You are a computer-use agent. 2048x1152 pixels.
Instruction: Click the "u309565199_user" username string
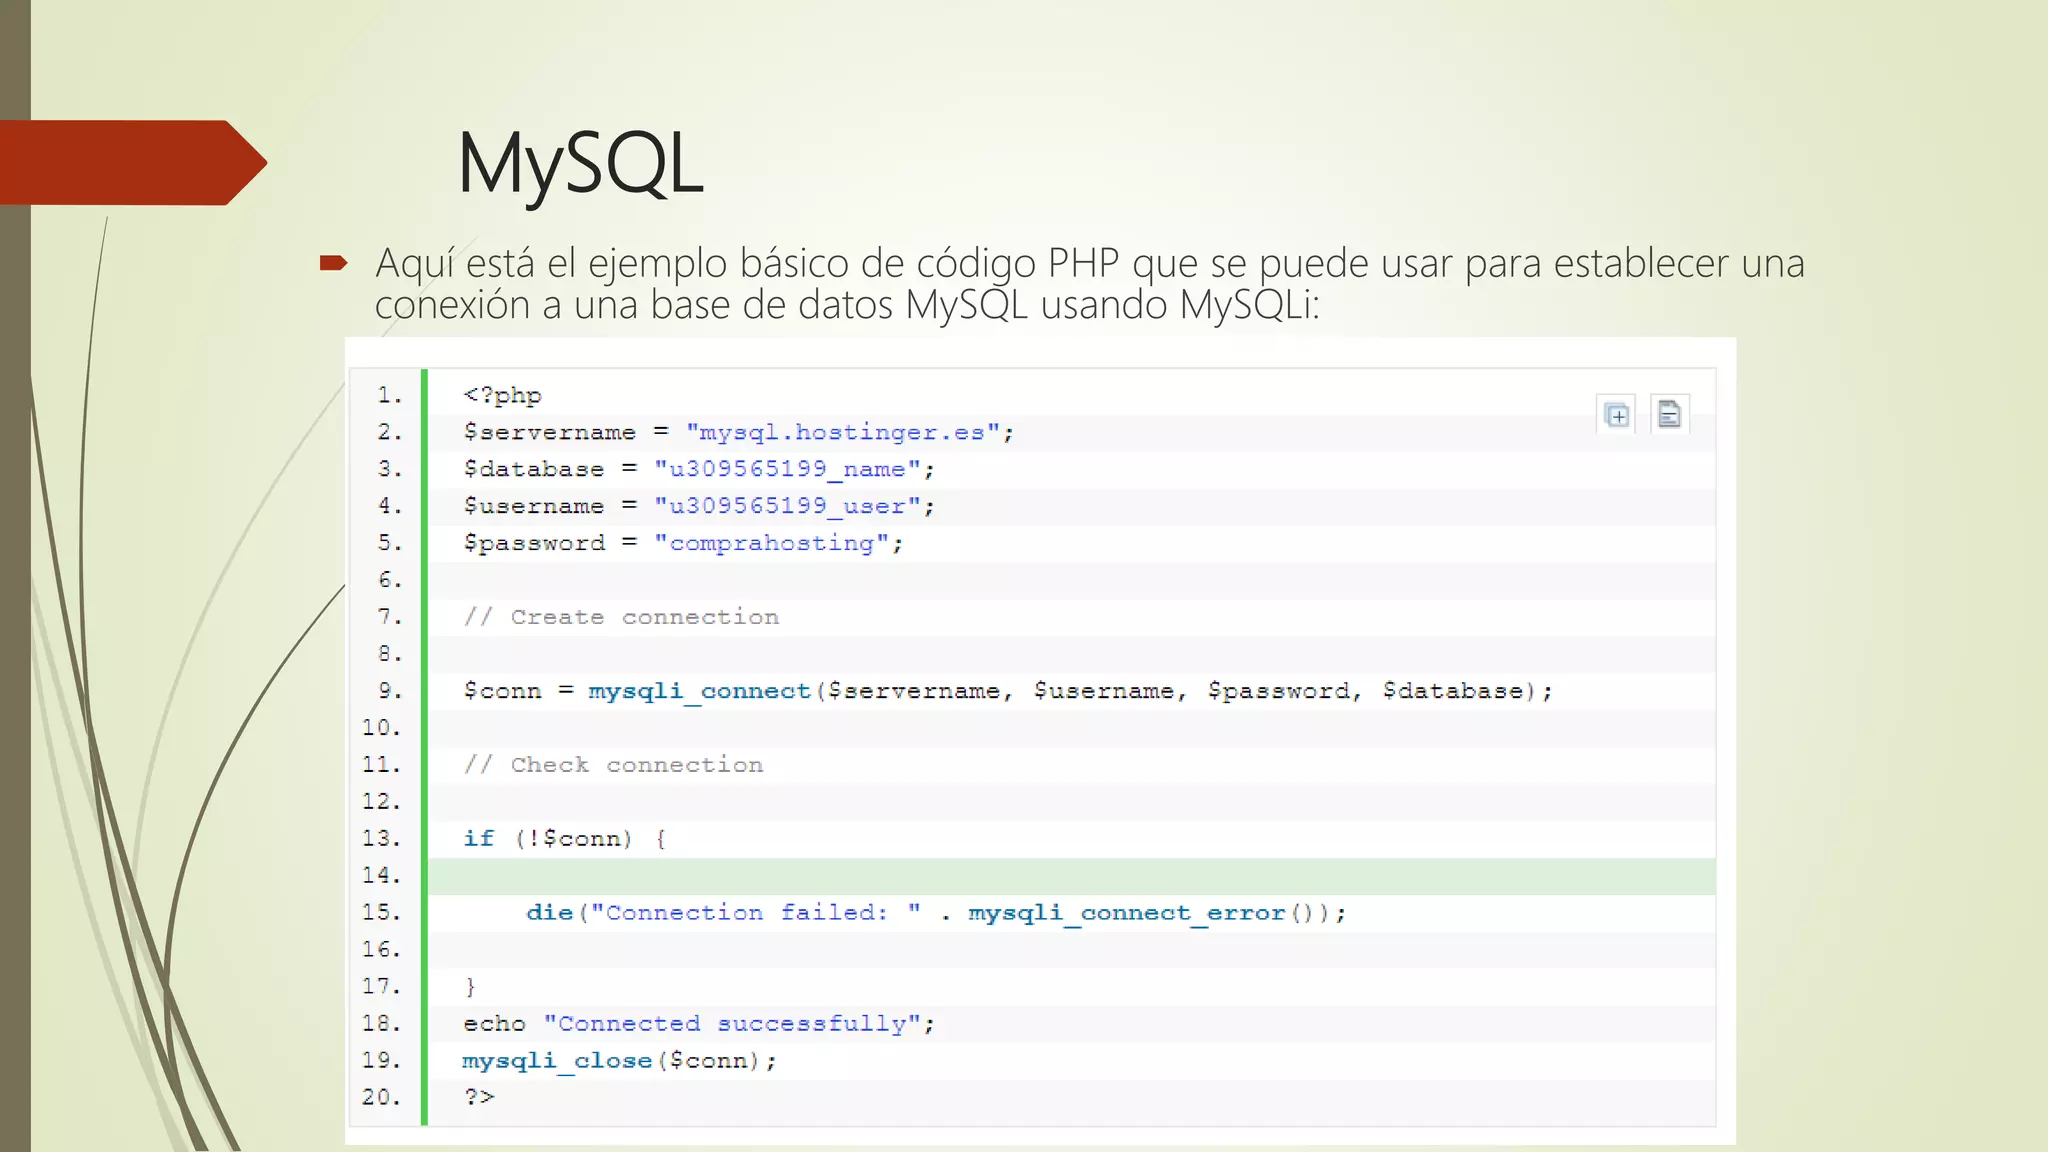coord(787,506)
